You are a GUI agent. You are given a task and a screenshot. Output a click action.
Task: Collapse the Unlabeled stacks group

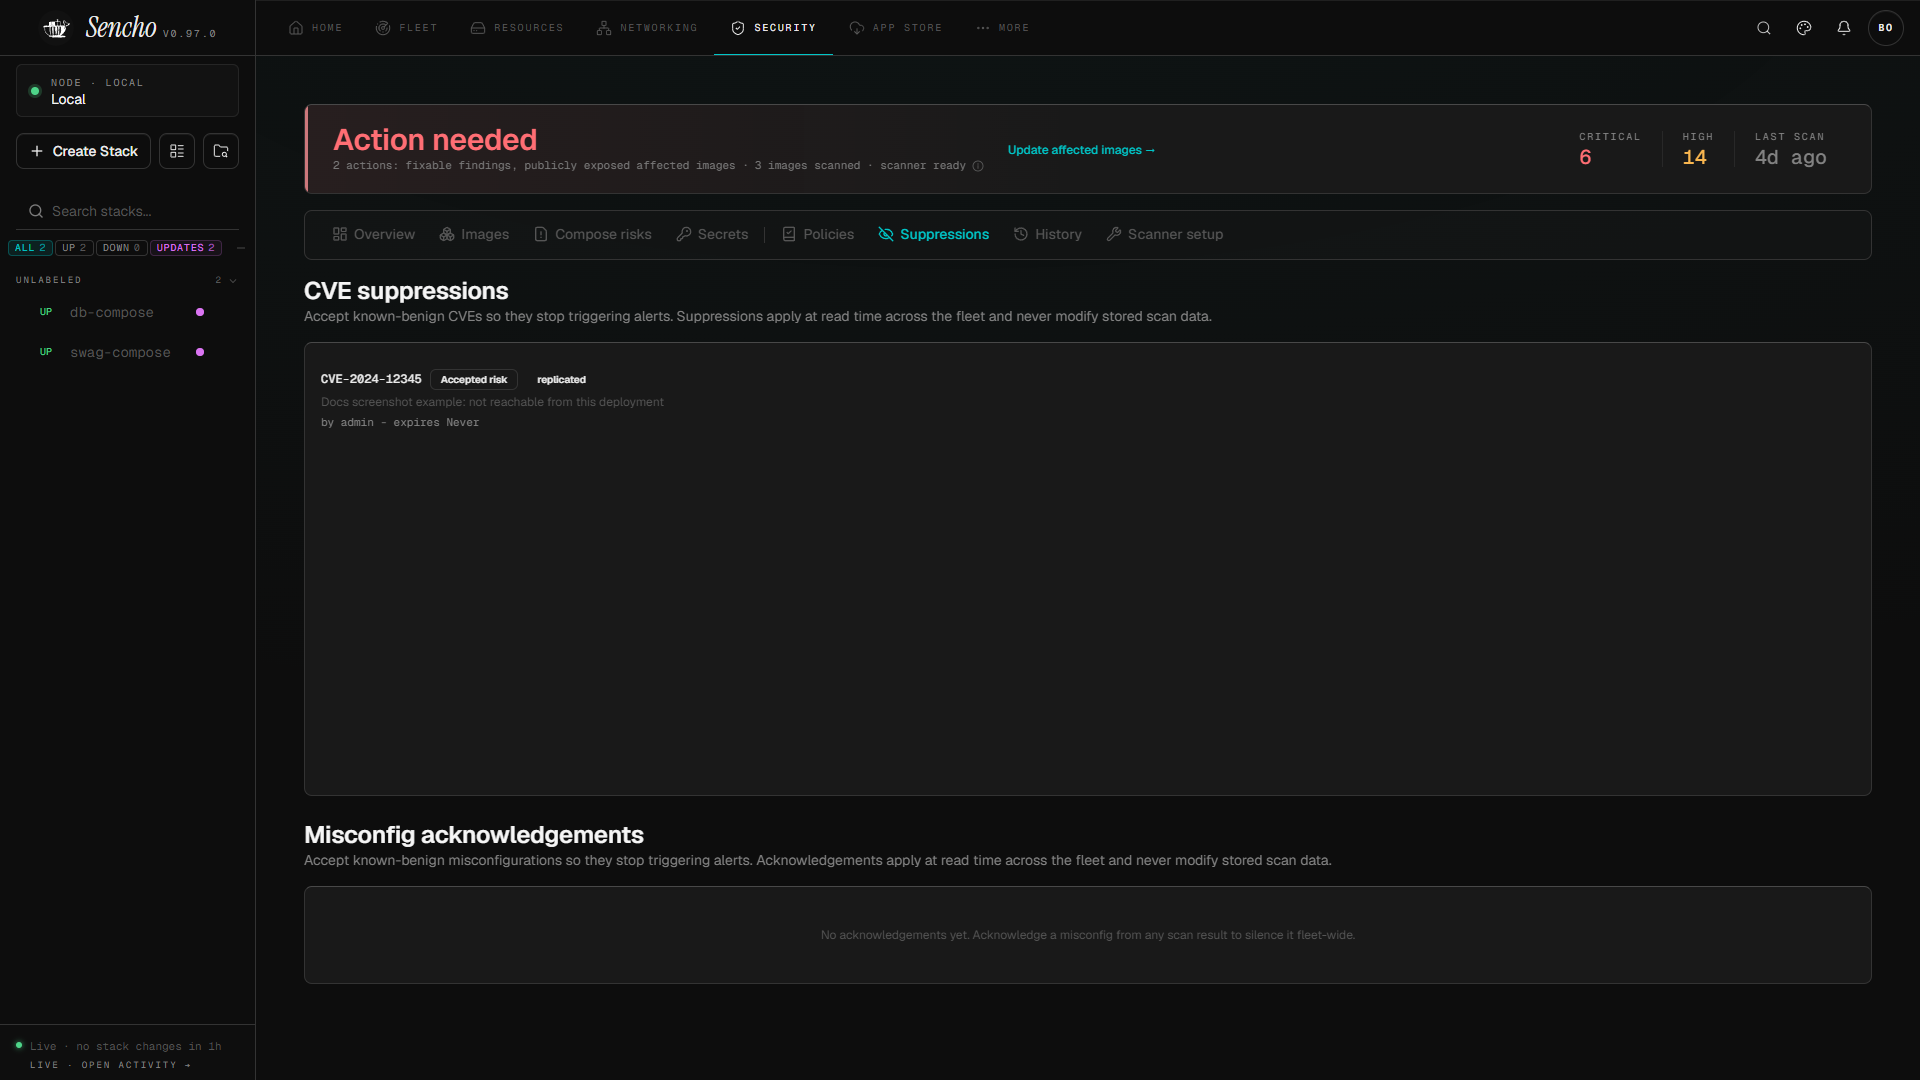click(x=233, y=281)
